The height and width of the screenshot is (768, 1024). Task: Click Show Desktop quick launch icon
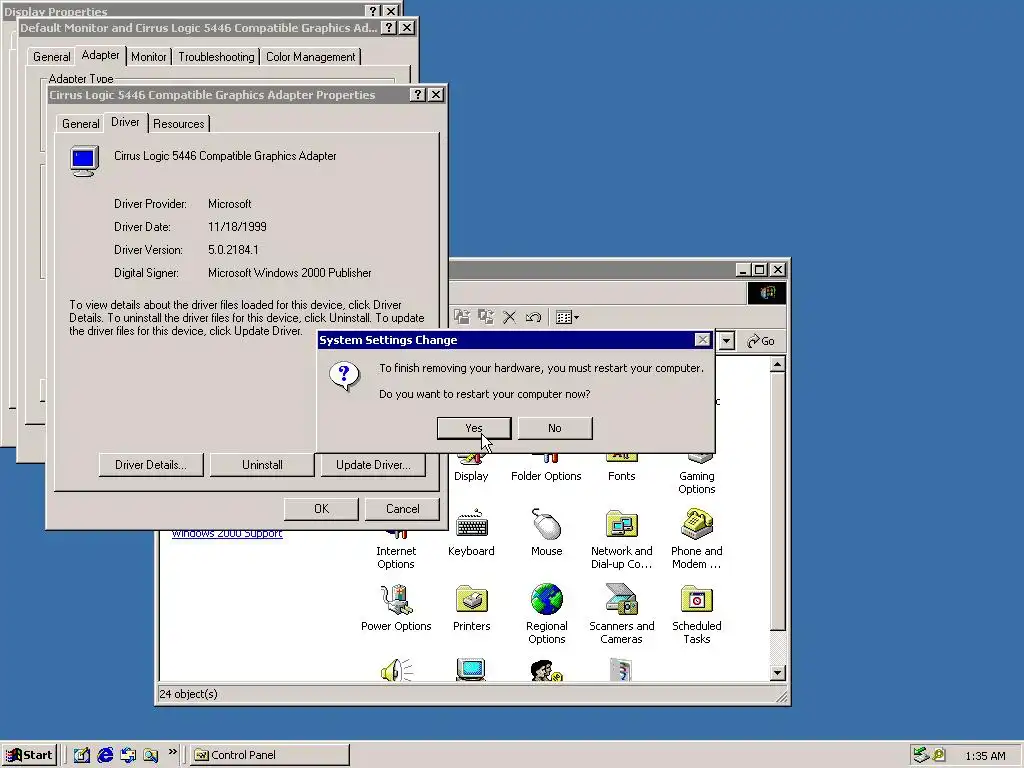click(x=82, y=755)
